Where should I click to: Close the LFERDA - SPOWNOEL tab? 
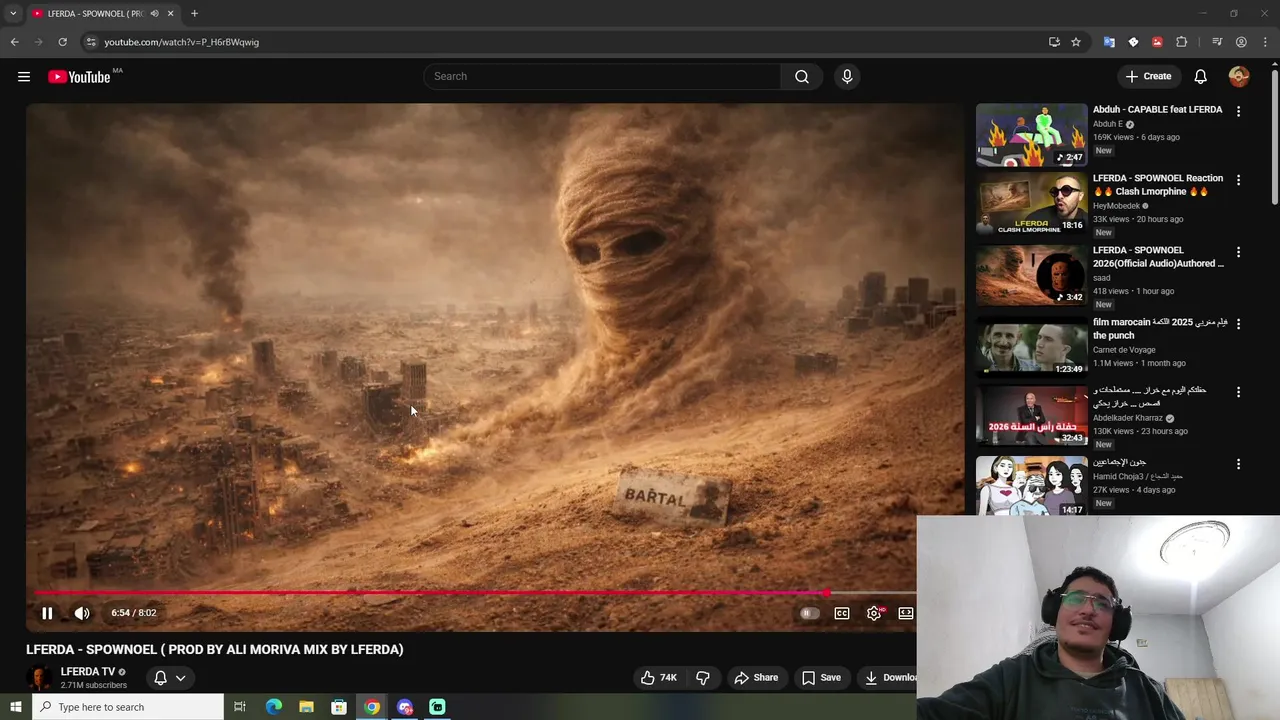tap(170, 14)
